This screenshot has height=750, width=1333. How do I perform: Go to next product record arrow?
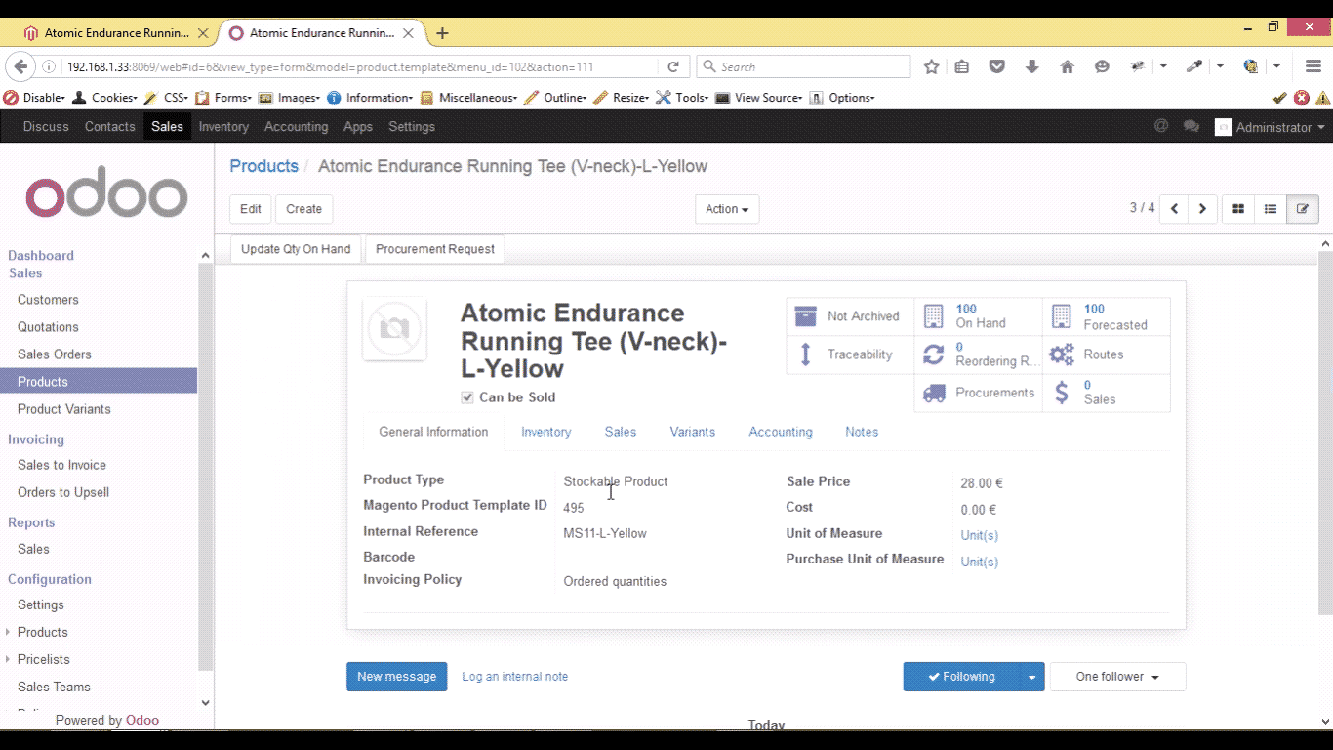click(x=1202, y=209)
